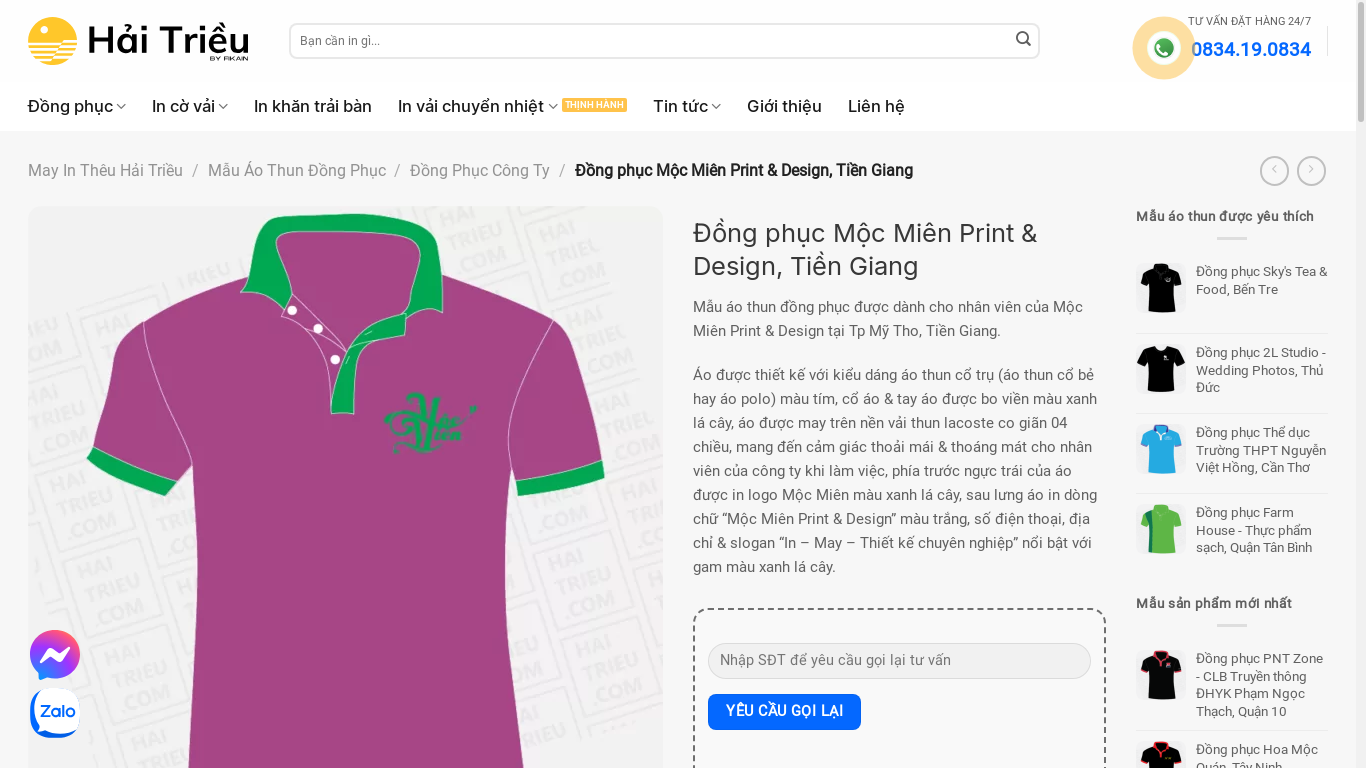Click Mẫu sản phẩm mới nhất heading
This screenshot has width=1366, height=768.
[x=1214, y=603]
